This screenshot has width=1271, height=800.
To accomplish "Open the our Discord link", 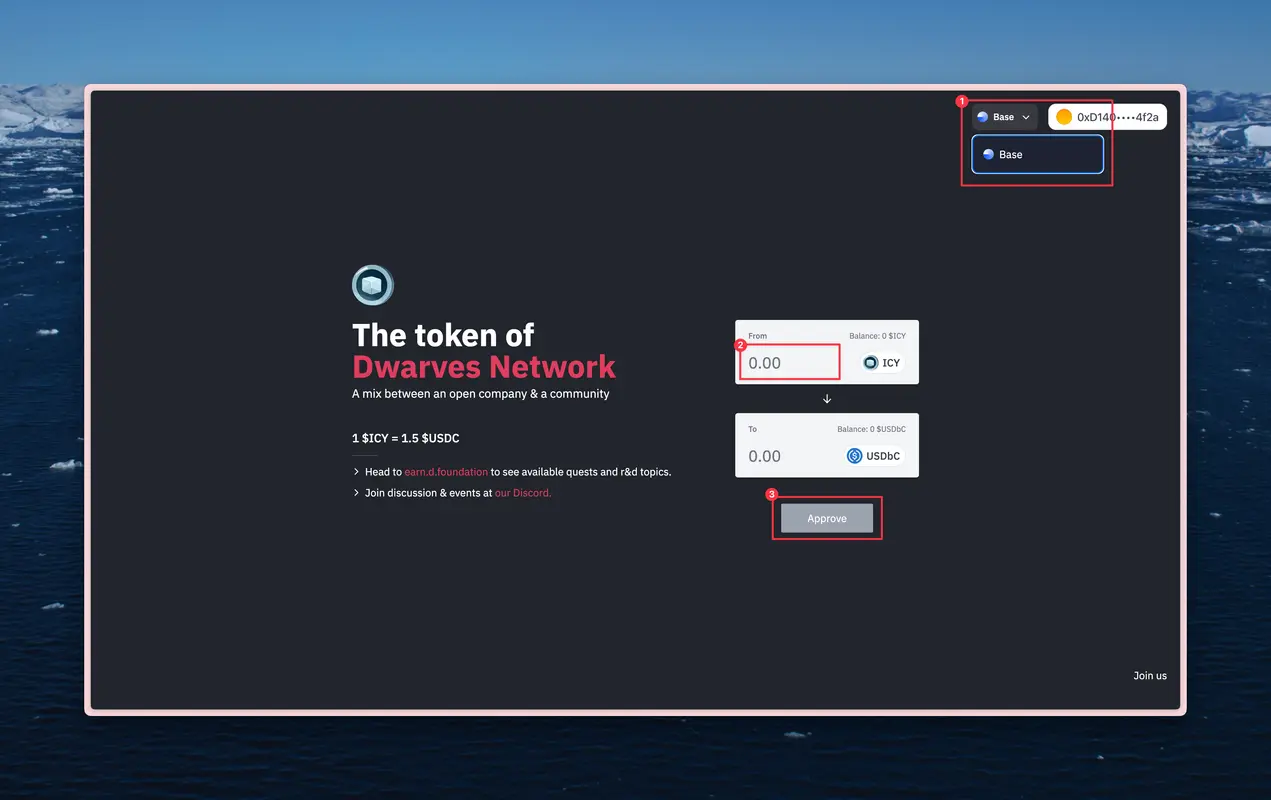I will [523, 493].
